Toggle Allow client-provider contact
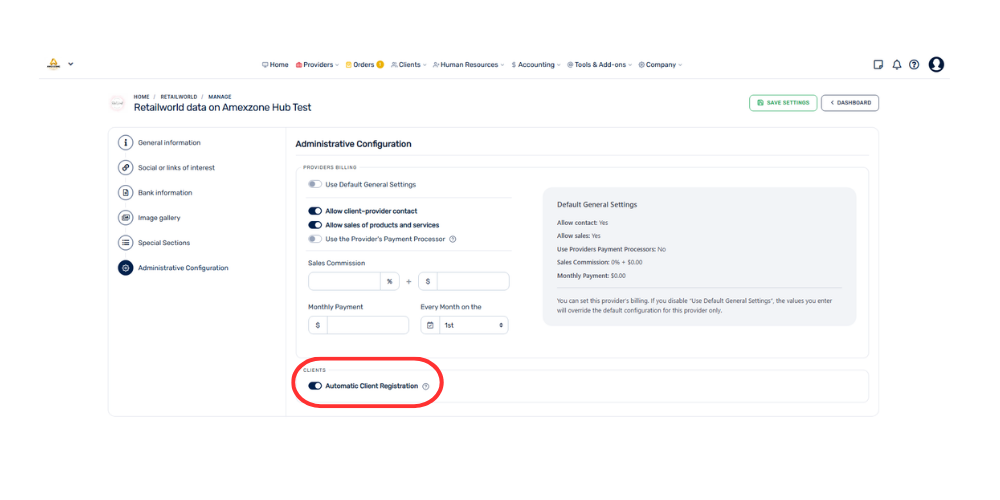 pyautogui.click(x=315, y=210)
